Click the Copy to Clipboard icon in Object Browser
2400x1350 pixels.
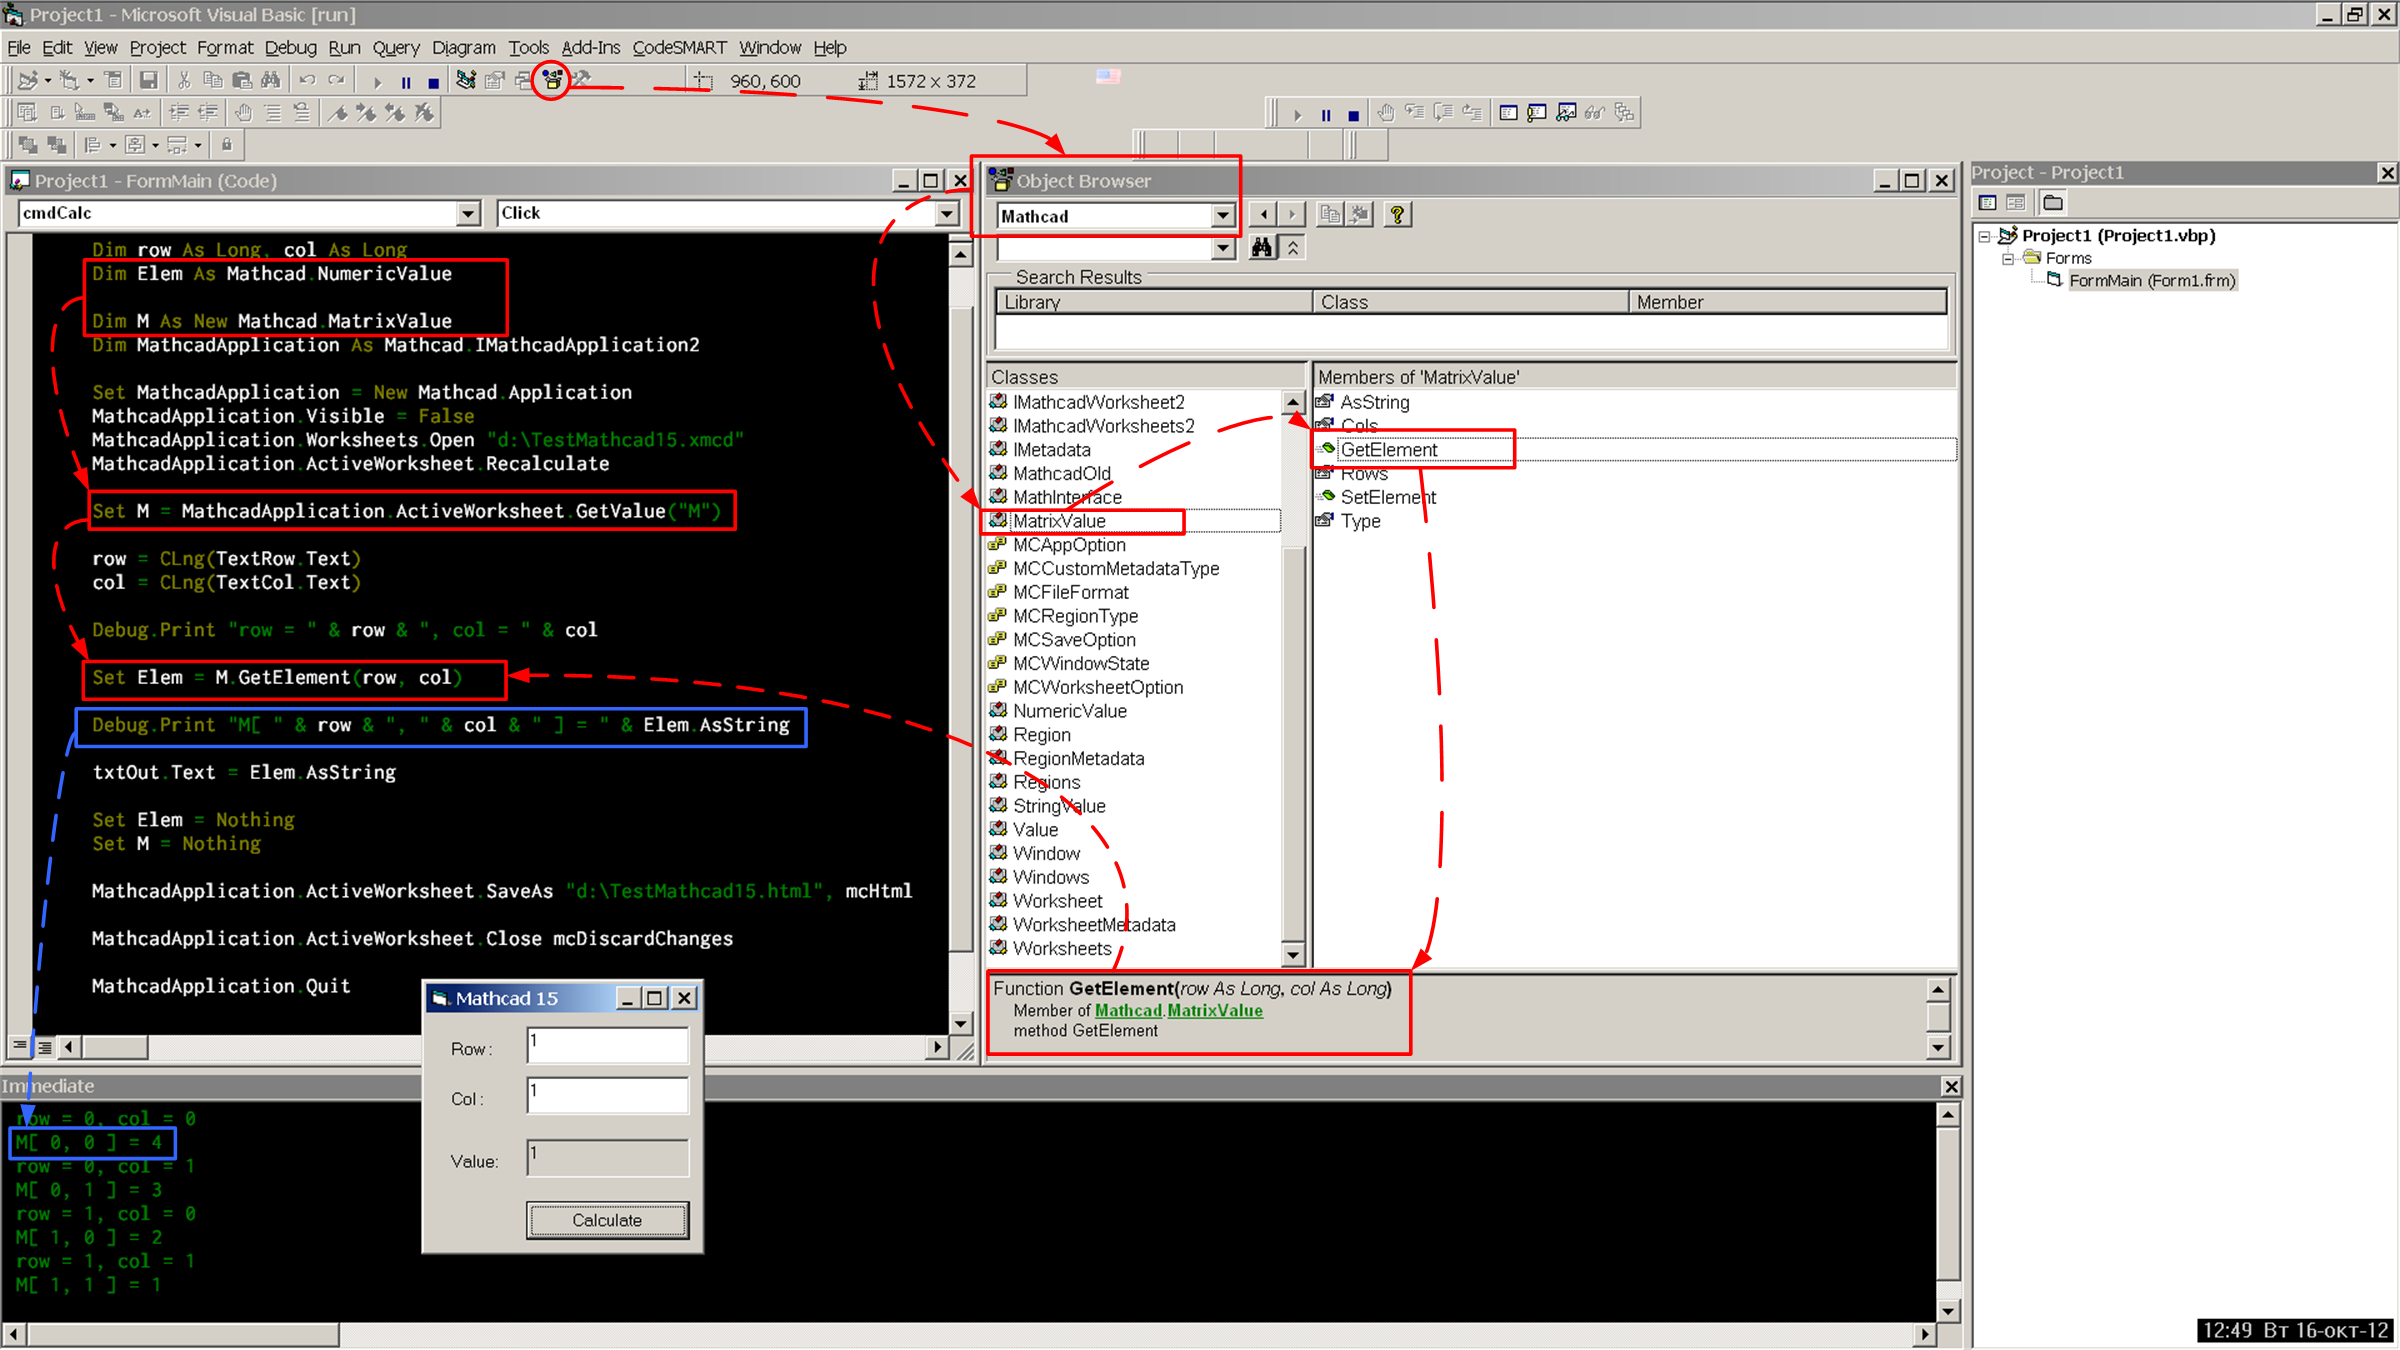[x=1330, y=214]
